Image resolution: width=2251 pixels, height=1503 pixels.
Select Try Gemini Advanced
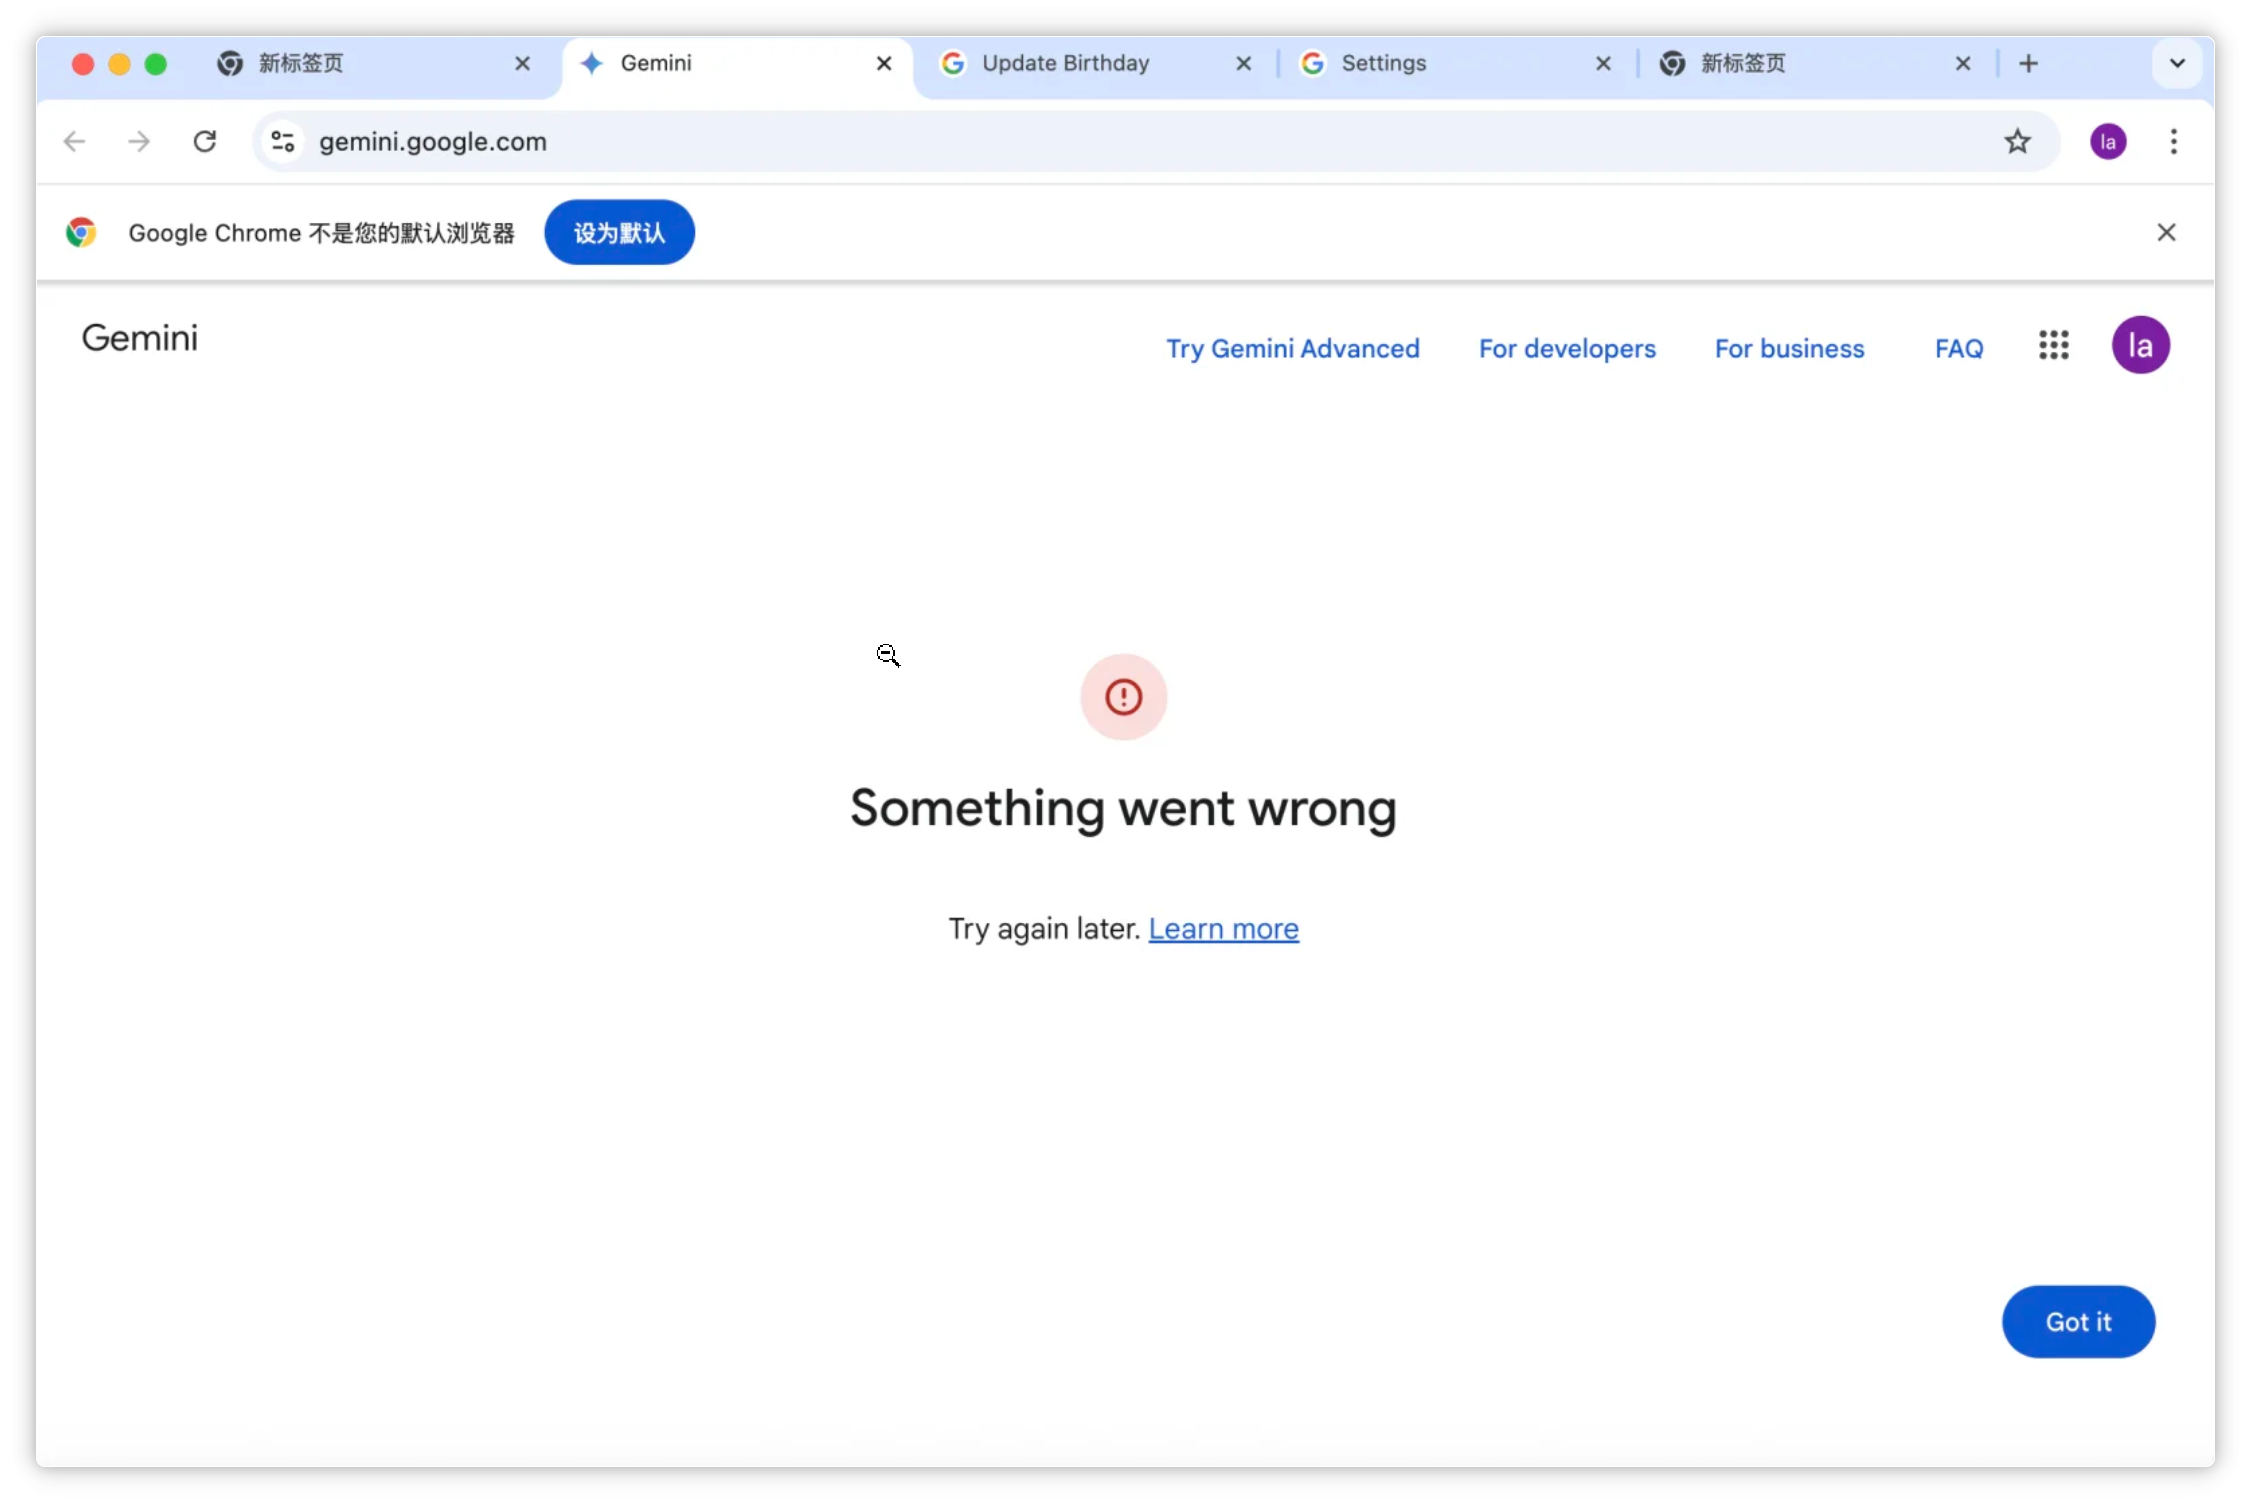[1293, 348]
